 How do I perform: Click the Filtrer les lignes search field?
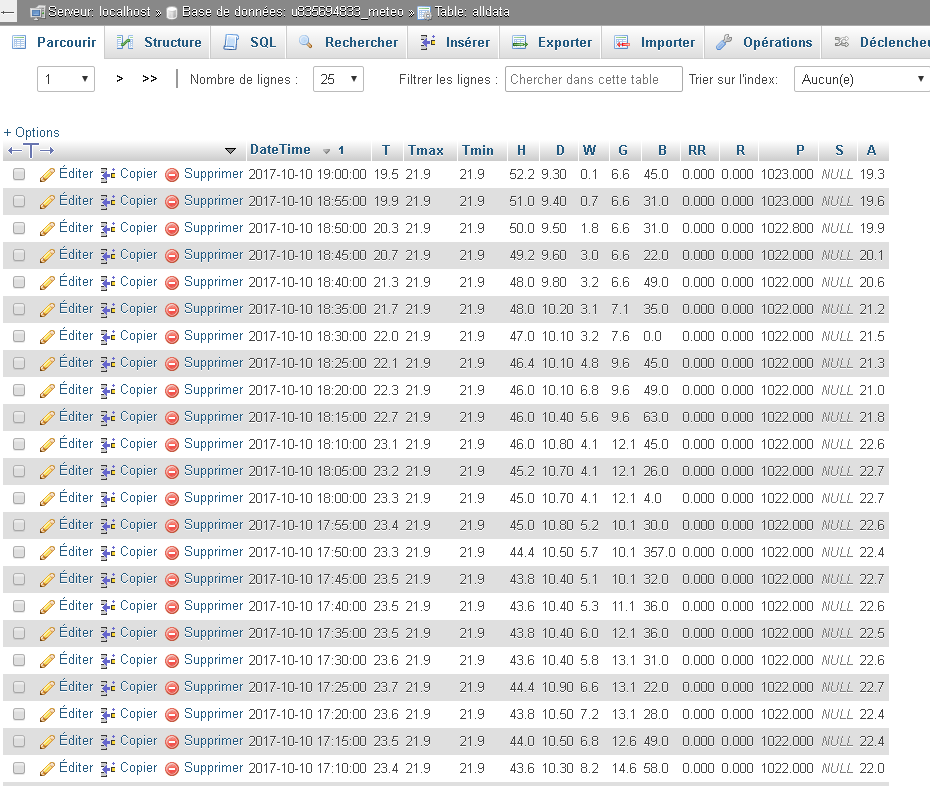pyautogui.click(x=593, y=79)
